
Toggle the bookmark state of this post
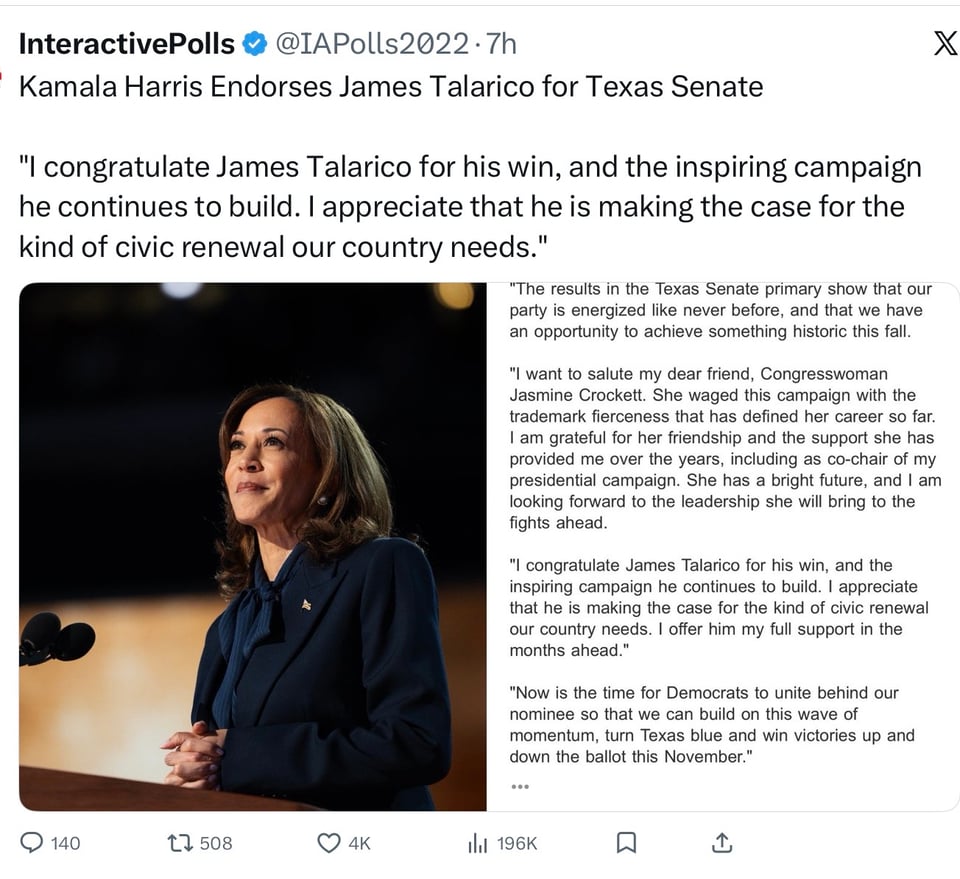626,843
